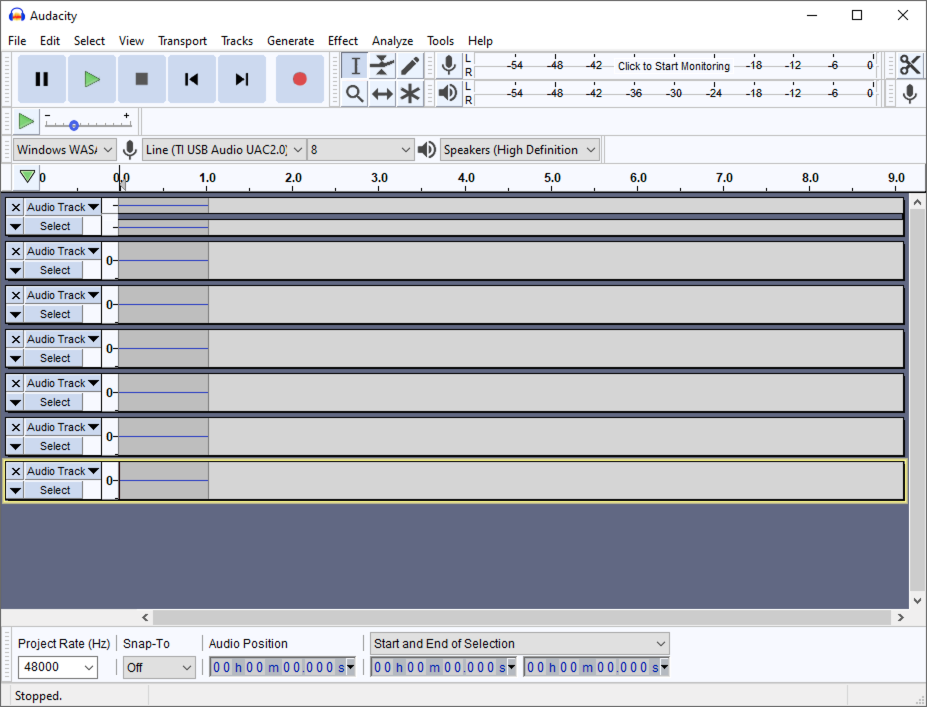The image size is (927, 707).
Task: Click the recording meter microphone icon
Action: pyautogui.click(x=449, y=65)
